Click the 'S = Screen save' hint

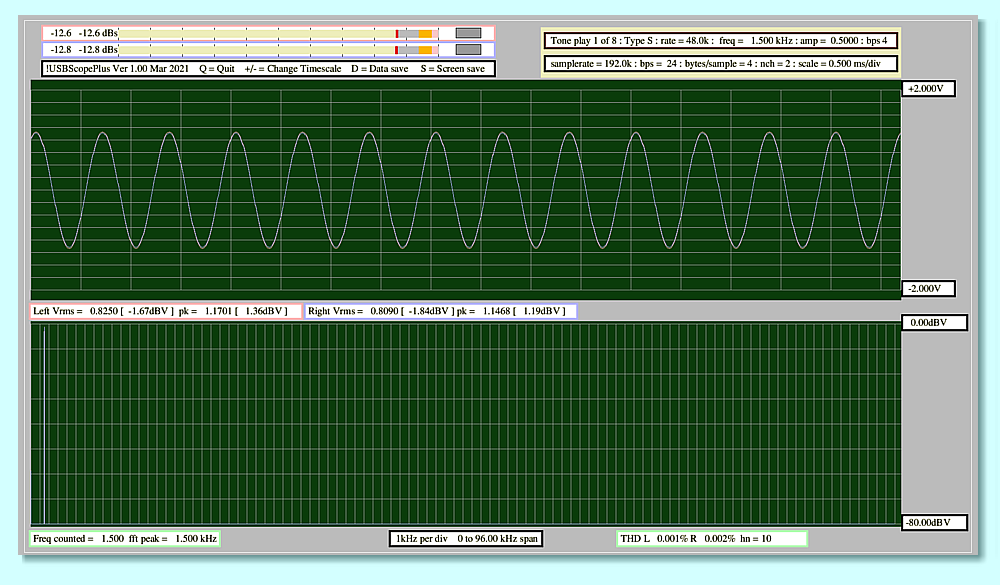(x=453, y=69)
